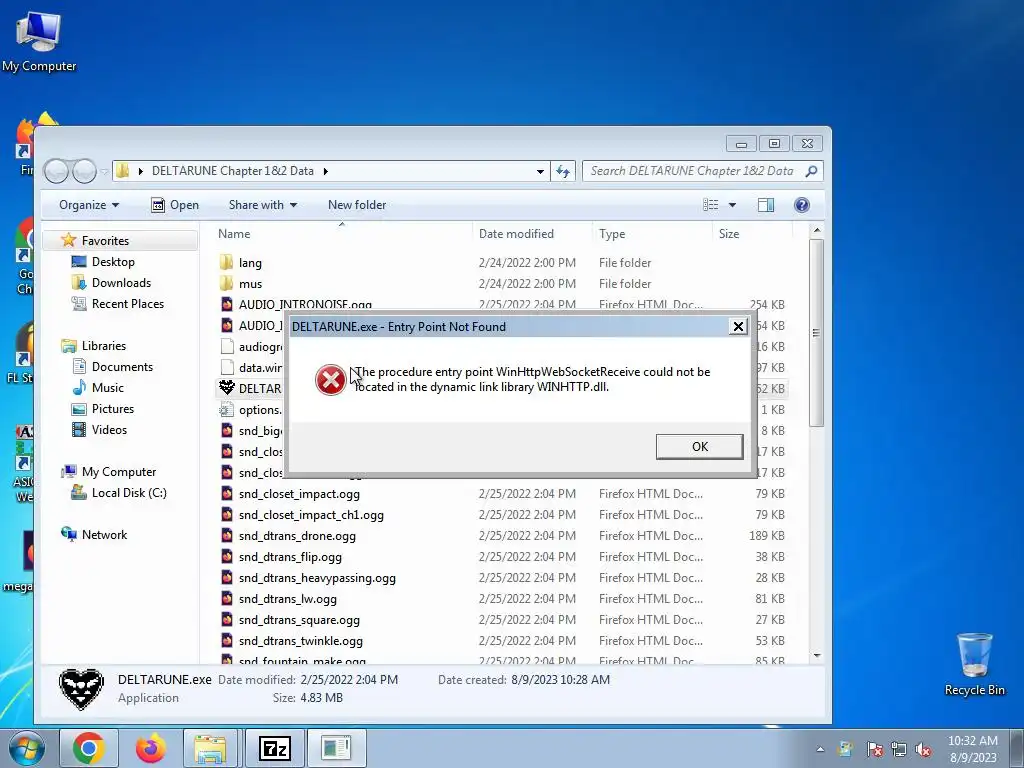Open the clock showing 10:32 AM
Screen dimensions: 1024x768
pos(972,749)
